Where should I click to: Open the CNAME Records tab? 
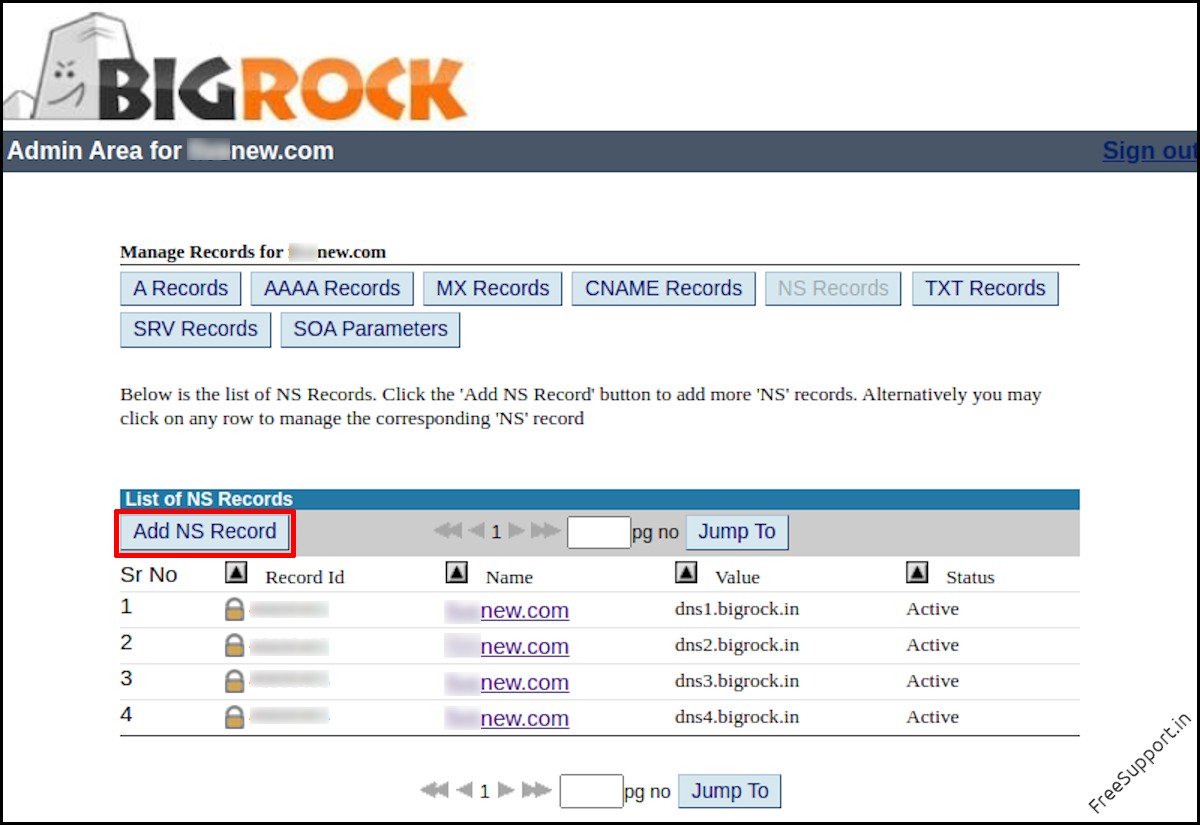coord(664,289)
